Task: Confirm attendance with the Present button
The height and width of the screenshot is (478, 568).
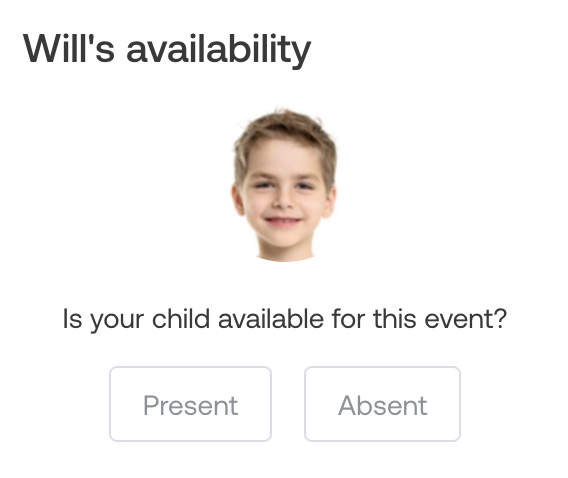Action: point(190,404)
